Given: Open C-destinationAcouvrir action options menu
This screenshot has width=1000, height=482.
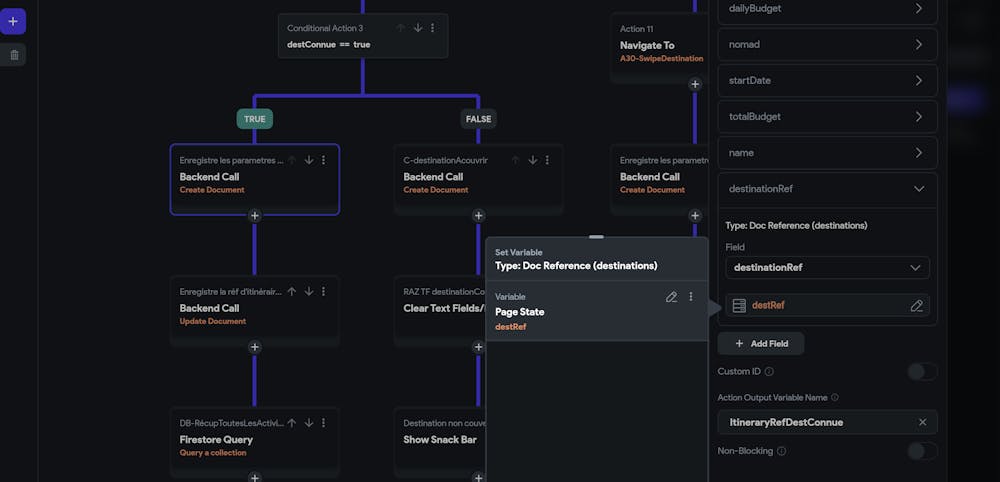Looking at the screenshot, I should [547, 160].
